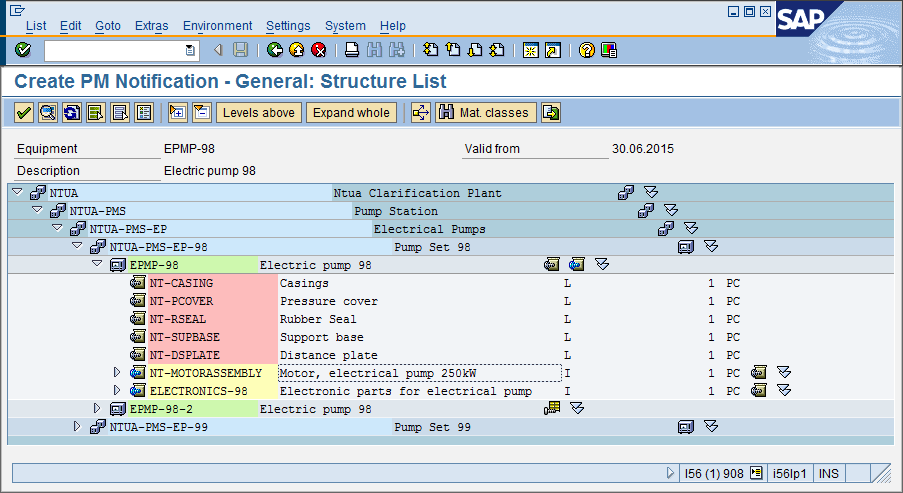Open the Customize Local Layout icon

click(x=609, y=50)
